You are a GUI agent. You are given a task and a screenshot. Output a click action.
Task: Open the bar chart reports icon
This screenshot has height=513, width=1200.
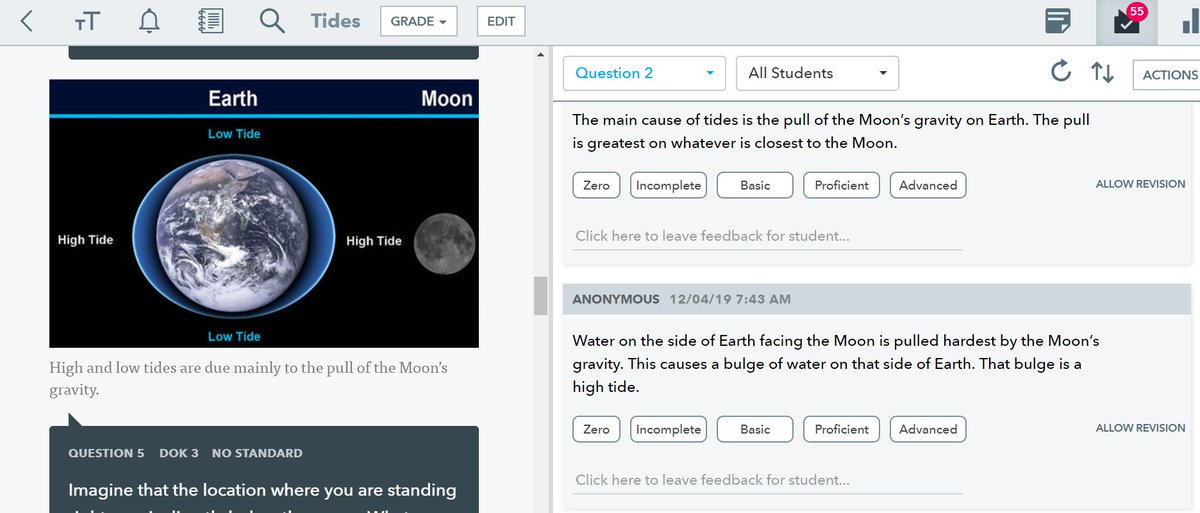[x=1190, y=24]
